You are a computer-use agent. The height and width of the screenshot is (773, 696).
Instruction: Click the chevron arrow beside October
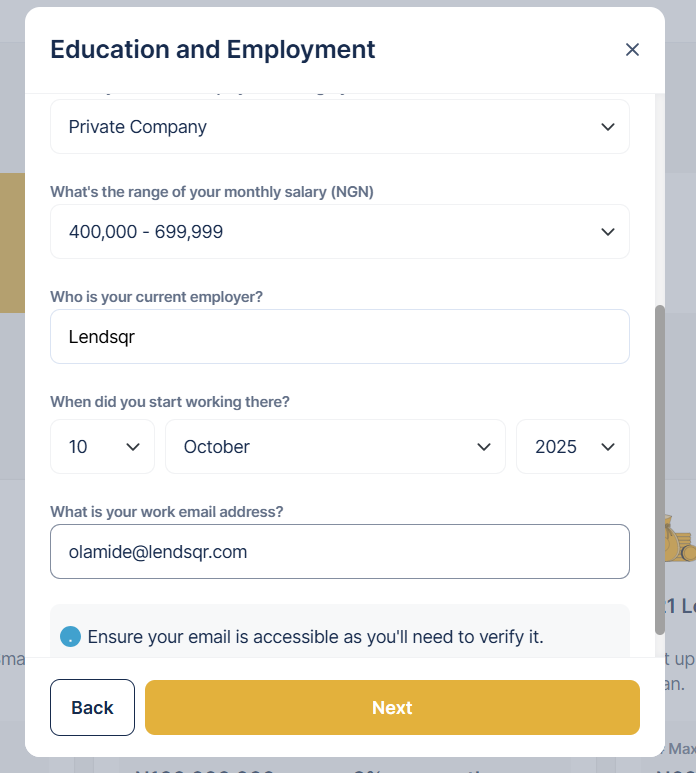[484, 447]
